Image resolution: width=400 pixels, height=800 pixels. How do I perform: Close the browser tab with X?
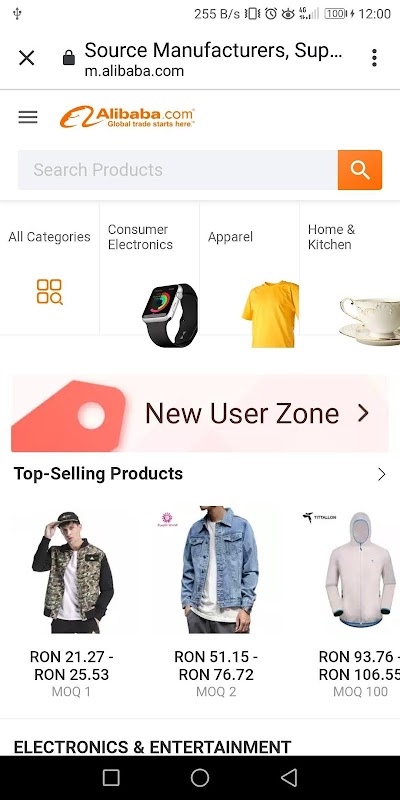[x=27, y=58]
